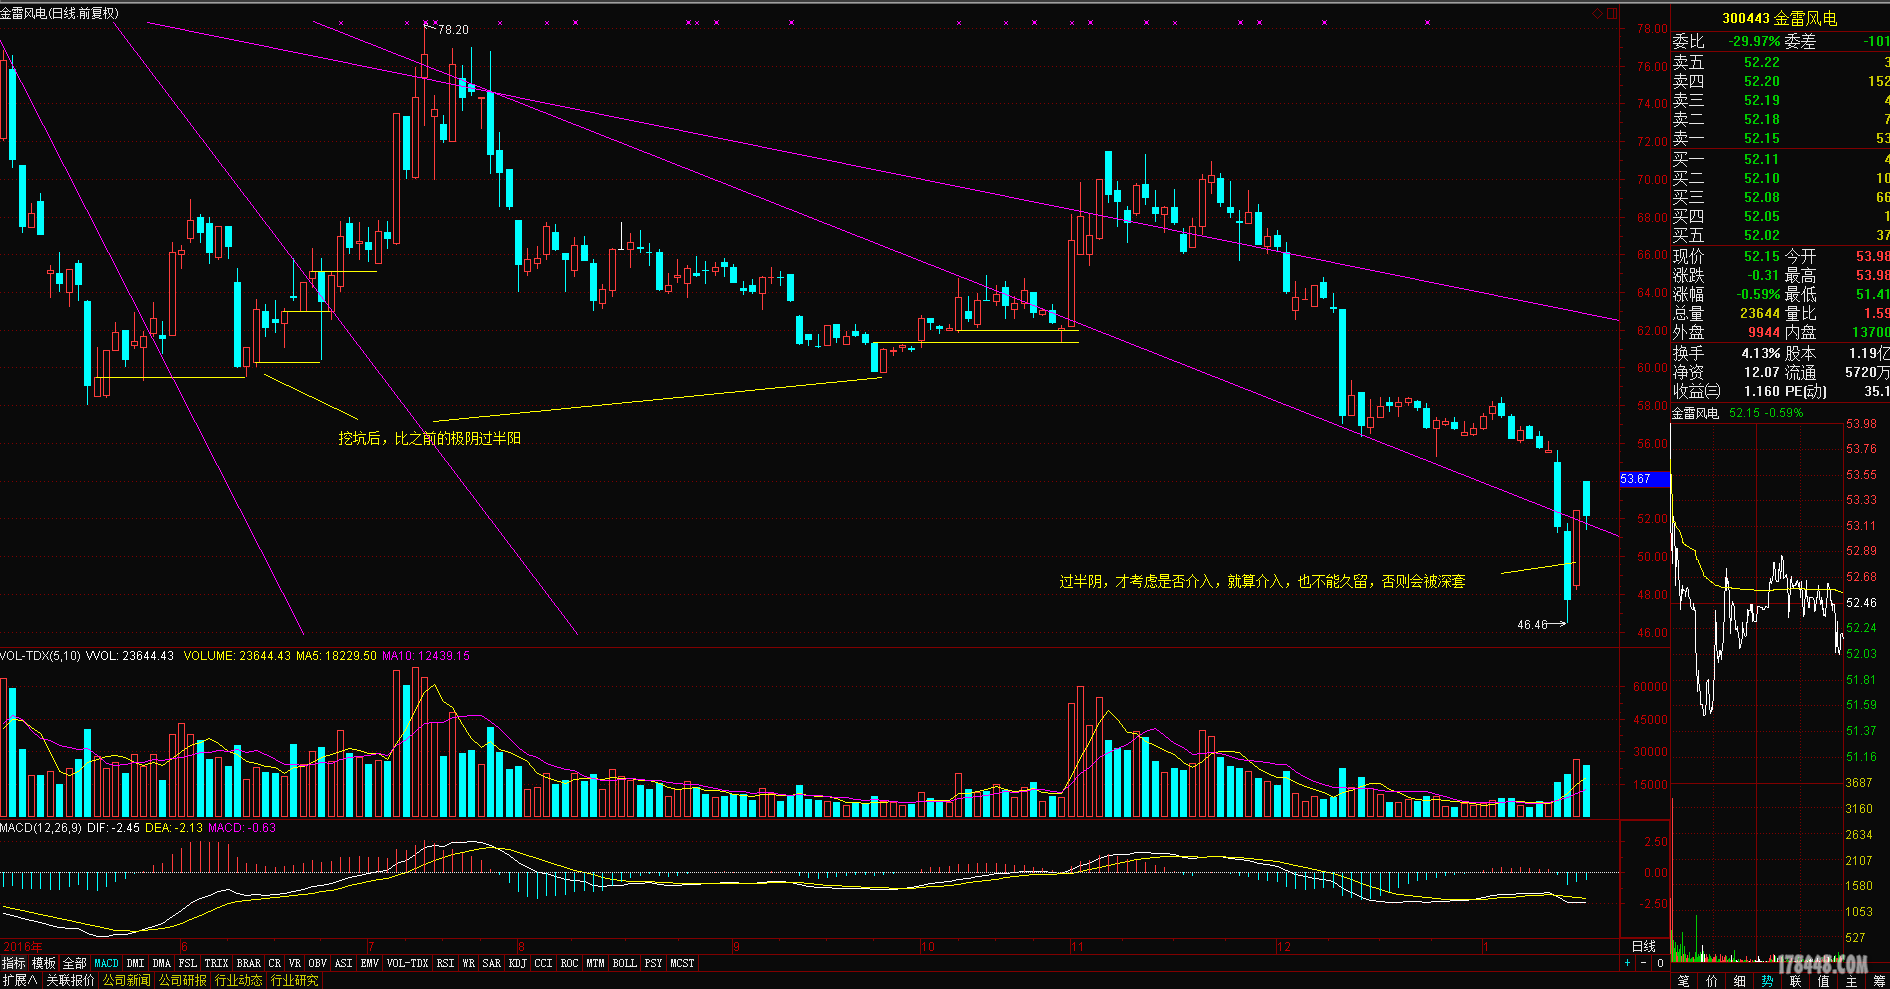Switch indicator to TRIX
The width and height of the screenshot is (1890, 989).
(217, 963)
